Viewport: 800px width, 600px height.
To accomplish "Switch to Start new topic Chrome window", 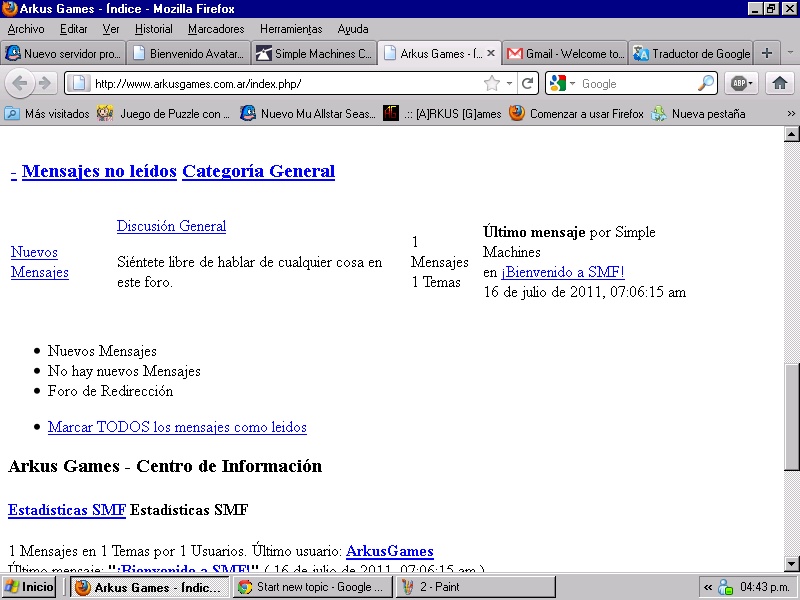I will (x=313, y=587).
